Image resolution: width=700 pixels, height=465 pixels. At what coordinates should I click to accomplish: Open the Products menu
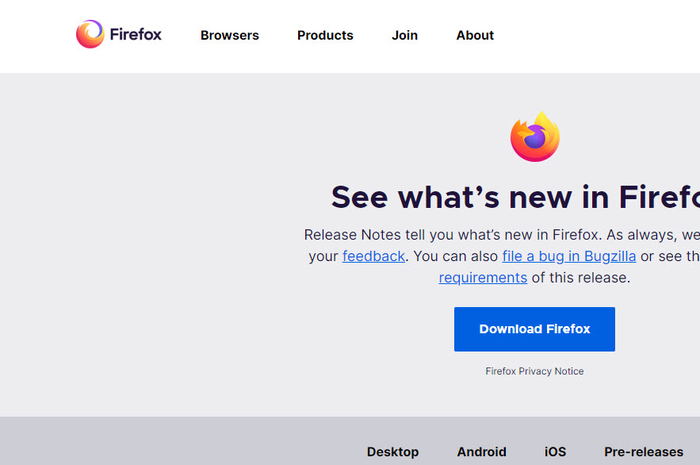point(325,35)
